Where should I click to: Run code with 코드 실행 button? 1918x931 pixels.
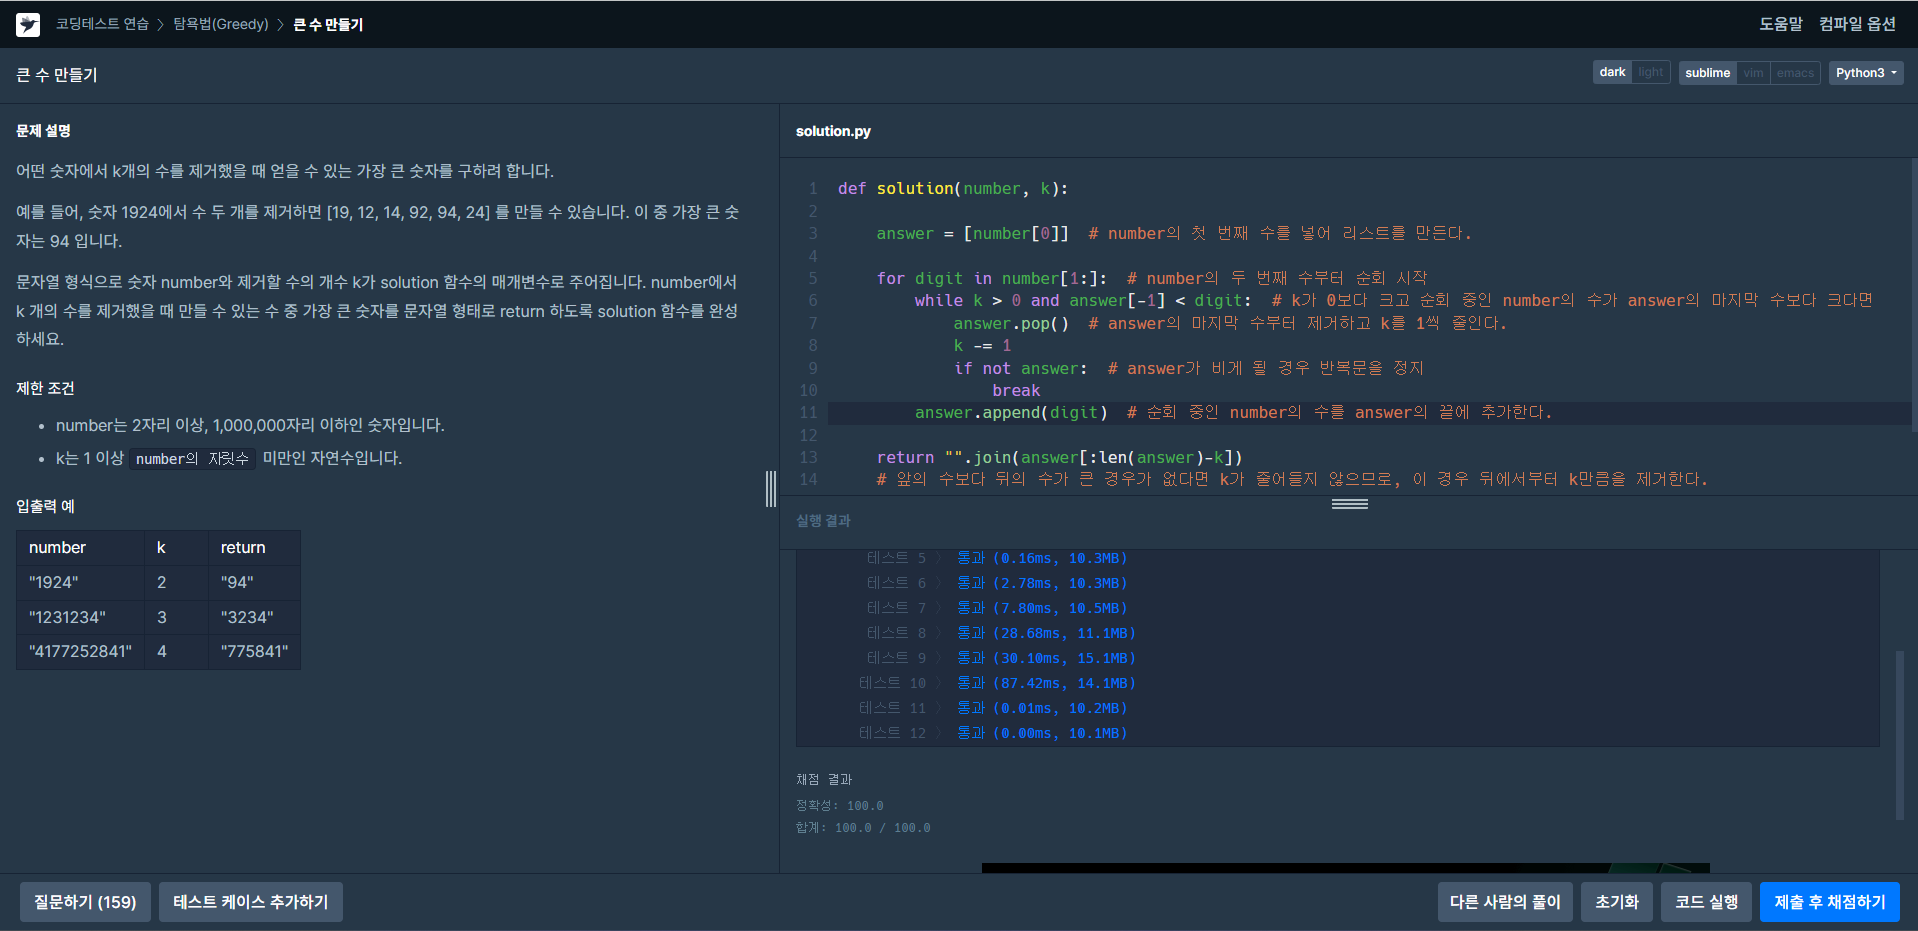coord(1706,902)
